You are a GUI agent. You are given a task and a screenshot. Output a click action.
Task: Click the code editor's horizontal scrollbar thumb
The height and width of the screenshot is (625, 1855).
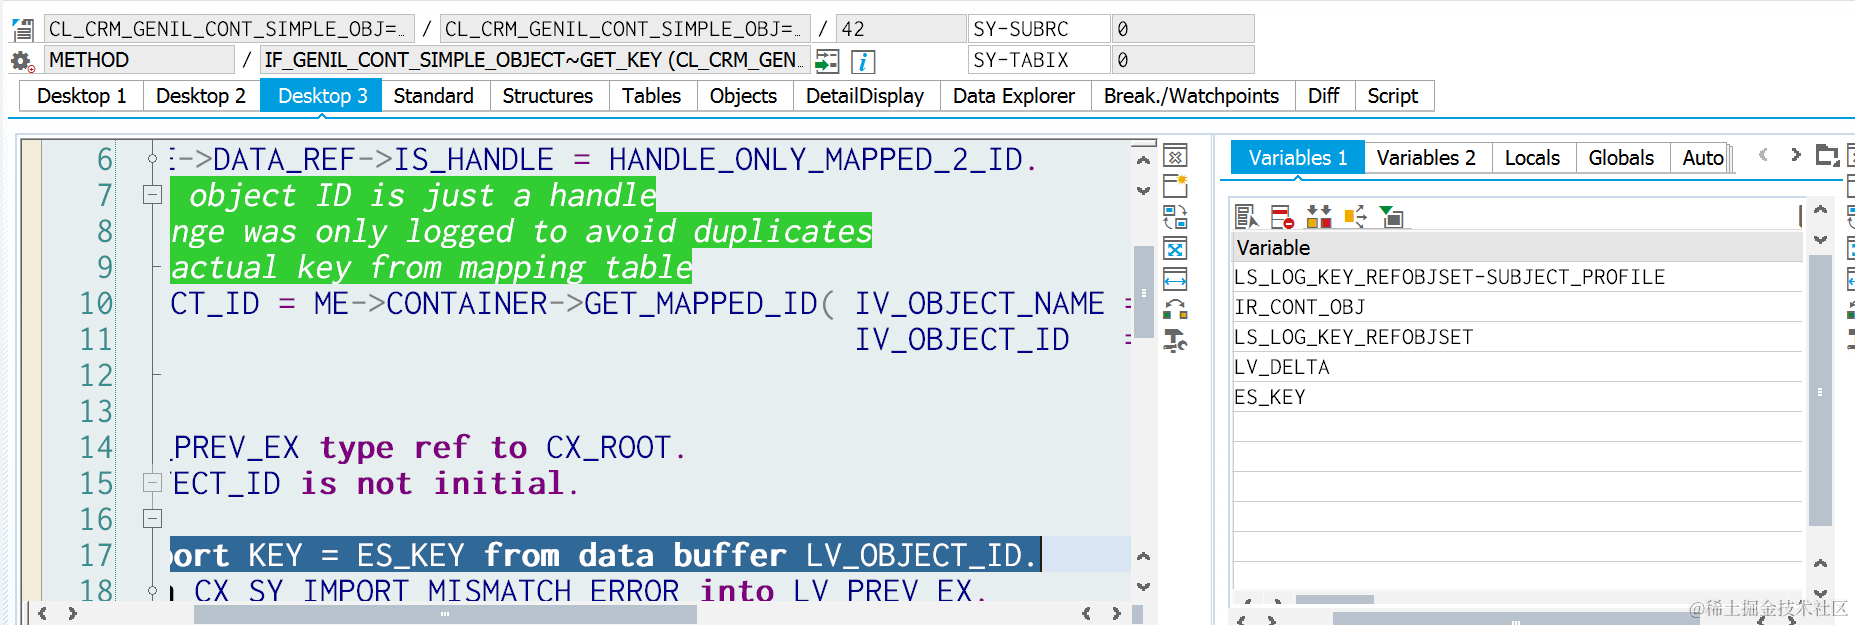tap(445, 614)
